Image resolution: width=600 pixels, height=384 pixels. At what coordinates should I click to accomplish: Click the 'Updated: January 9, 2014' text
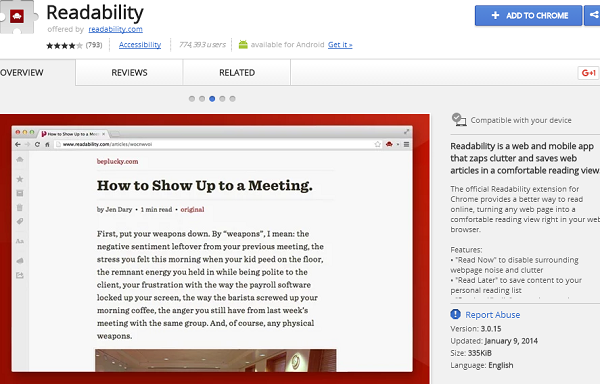(494, 341)
